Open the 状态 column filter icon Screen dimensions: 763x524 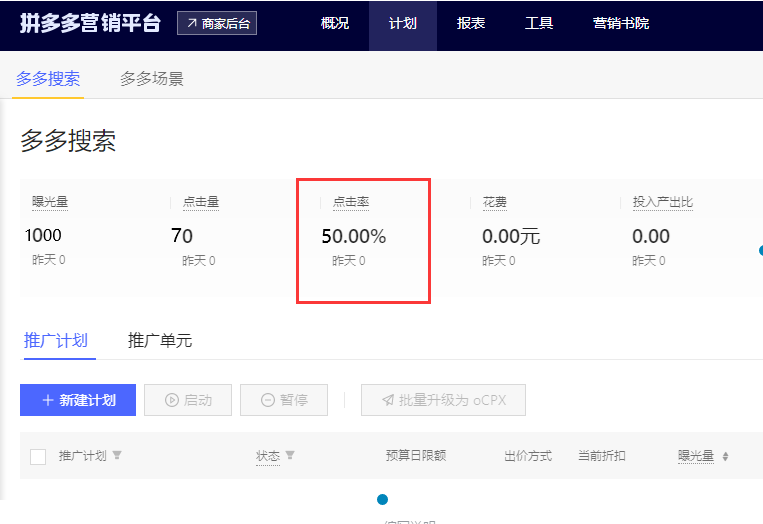pyautogui.click(x=290, y=455)
